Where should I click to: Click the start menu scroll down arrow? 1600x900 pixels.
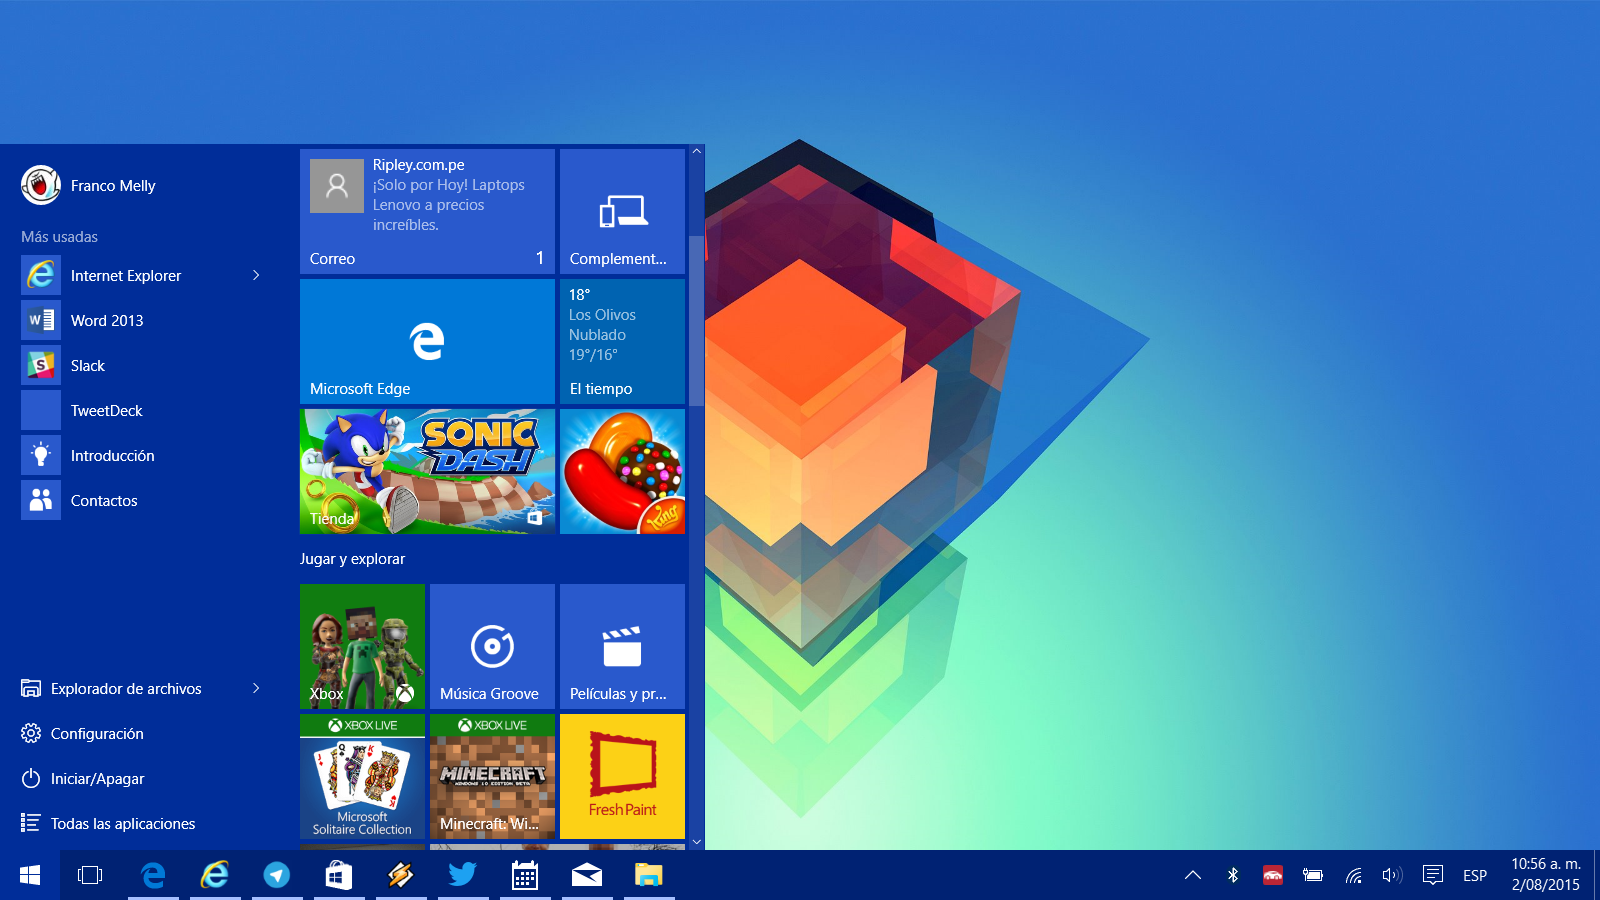(x=697, y=843)
